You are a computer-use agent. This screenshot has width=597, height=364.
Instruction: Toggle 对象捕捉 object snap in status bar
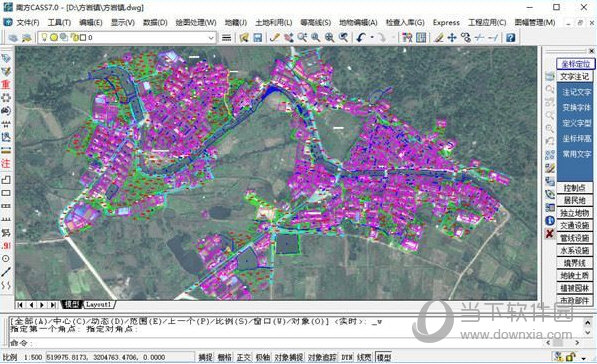[289, 357]
